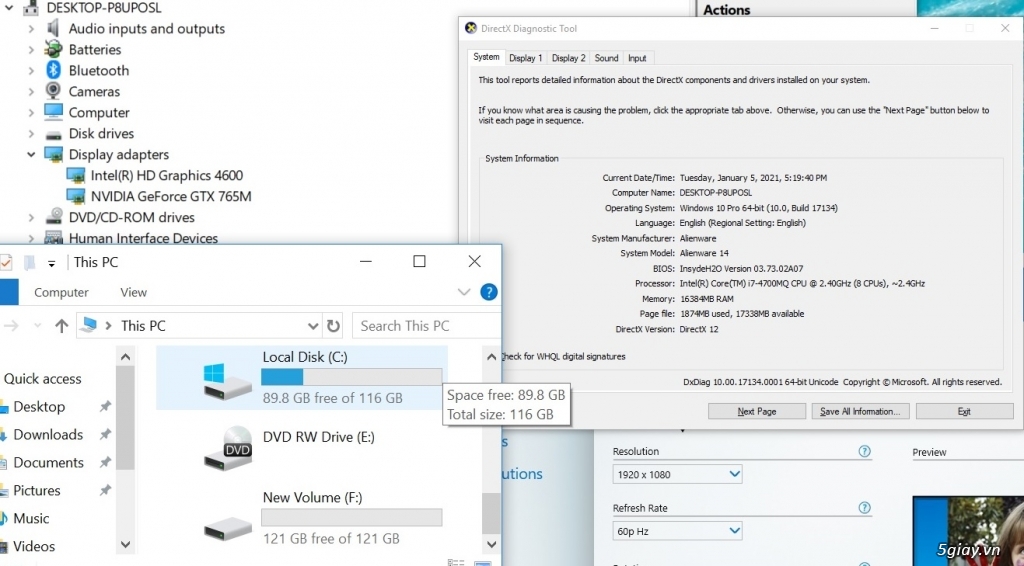Open the address bar history dropdown arrow
This screenshot has width=1024, height=566.
313,326
